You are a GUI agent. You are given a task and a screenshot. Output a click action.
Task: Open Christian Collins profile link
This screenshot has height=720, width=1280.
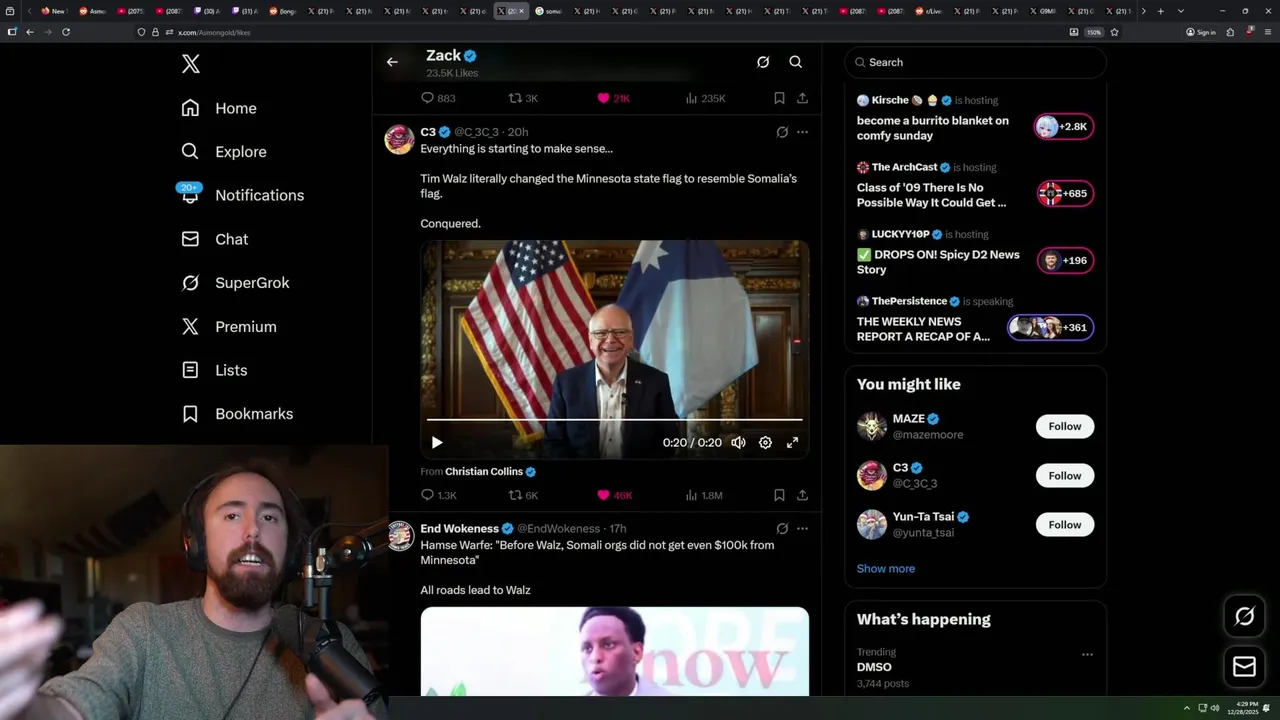point(484,472)
